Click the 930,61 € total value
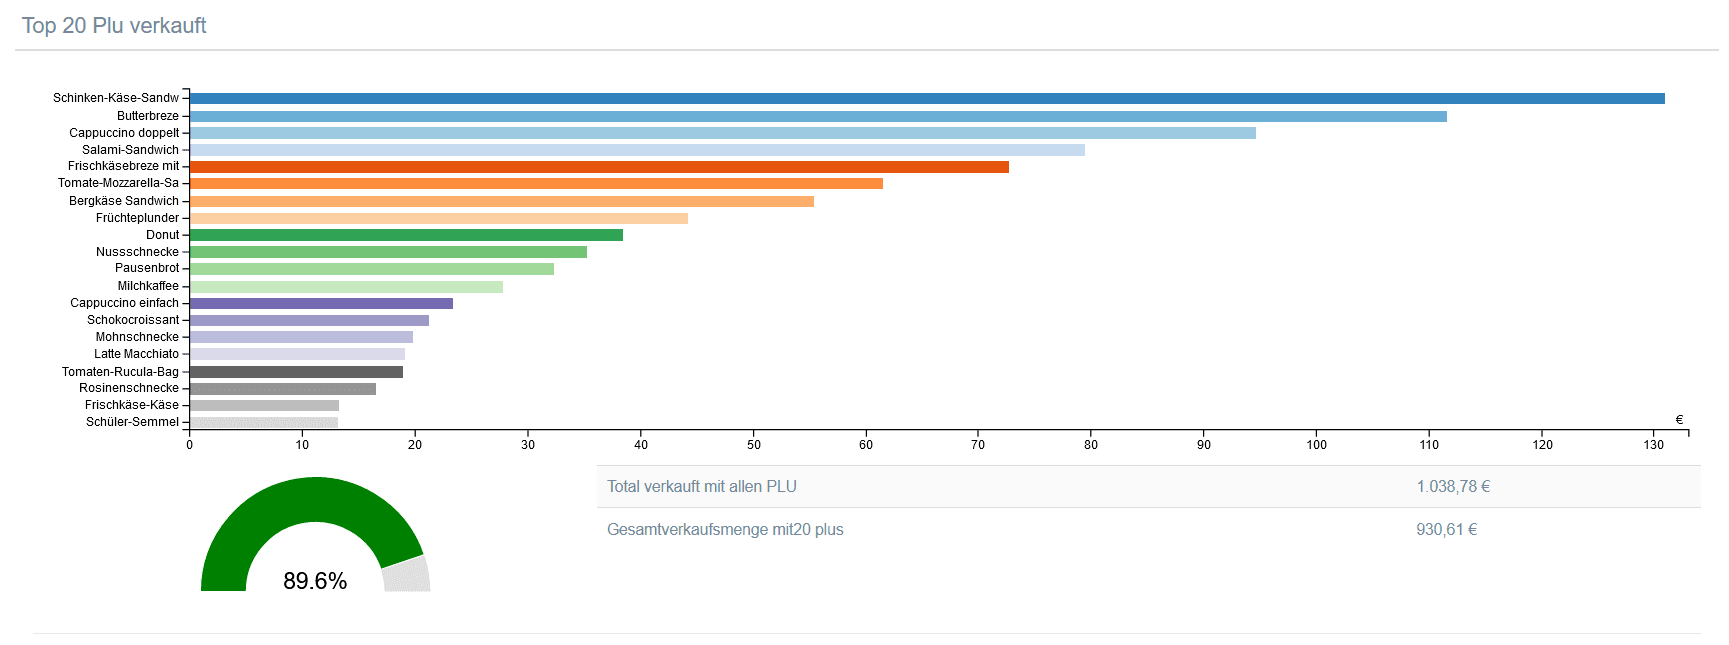Image resolution: width=1729 pixels, height=645 pixels. coord(1446,530)
